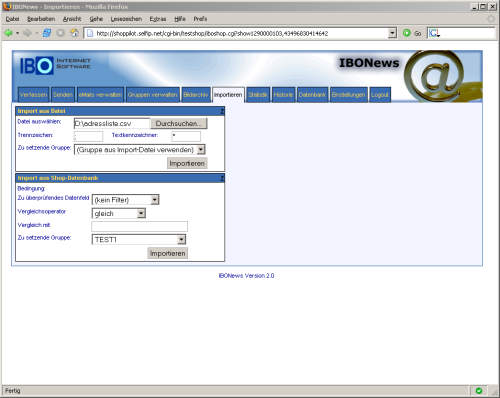Screen dimensions: 500x398
Task: Open the Vergleichsoperator gleich dropdown
Action: [x=119, y=213]
